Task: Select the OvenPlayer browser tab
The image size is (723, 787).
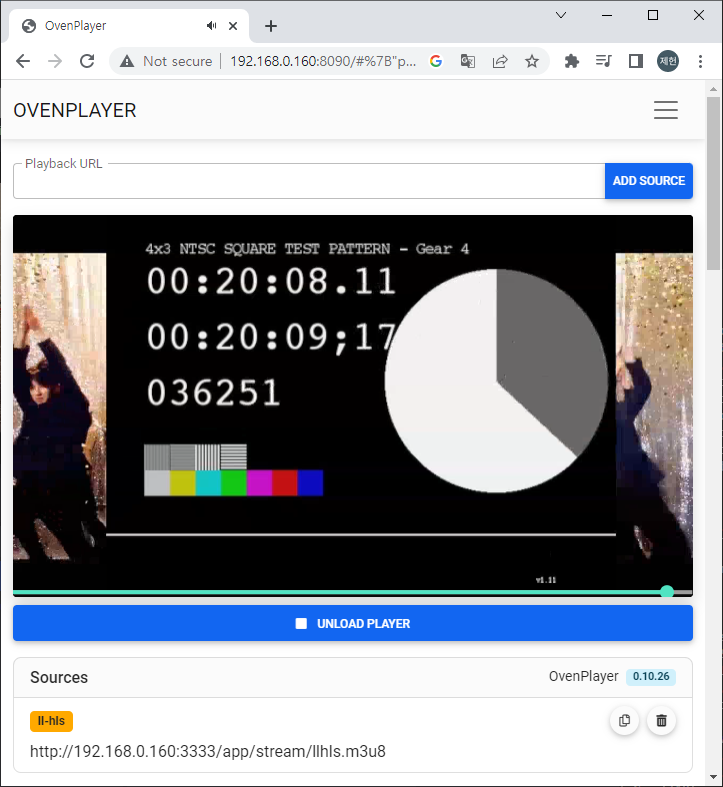Action: (x=110, y=26)
